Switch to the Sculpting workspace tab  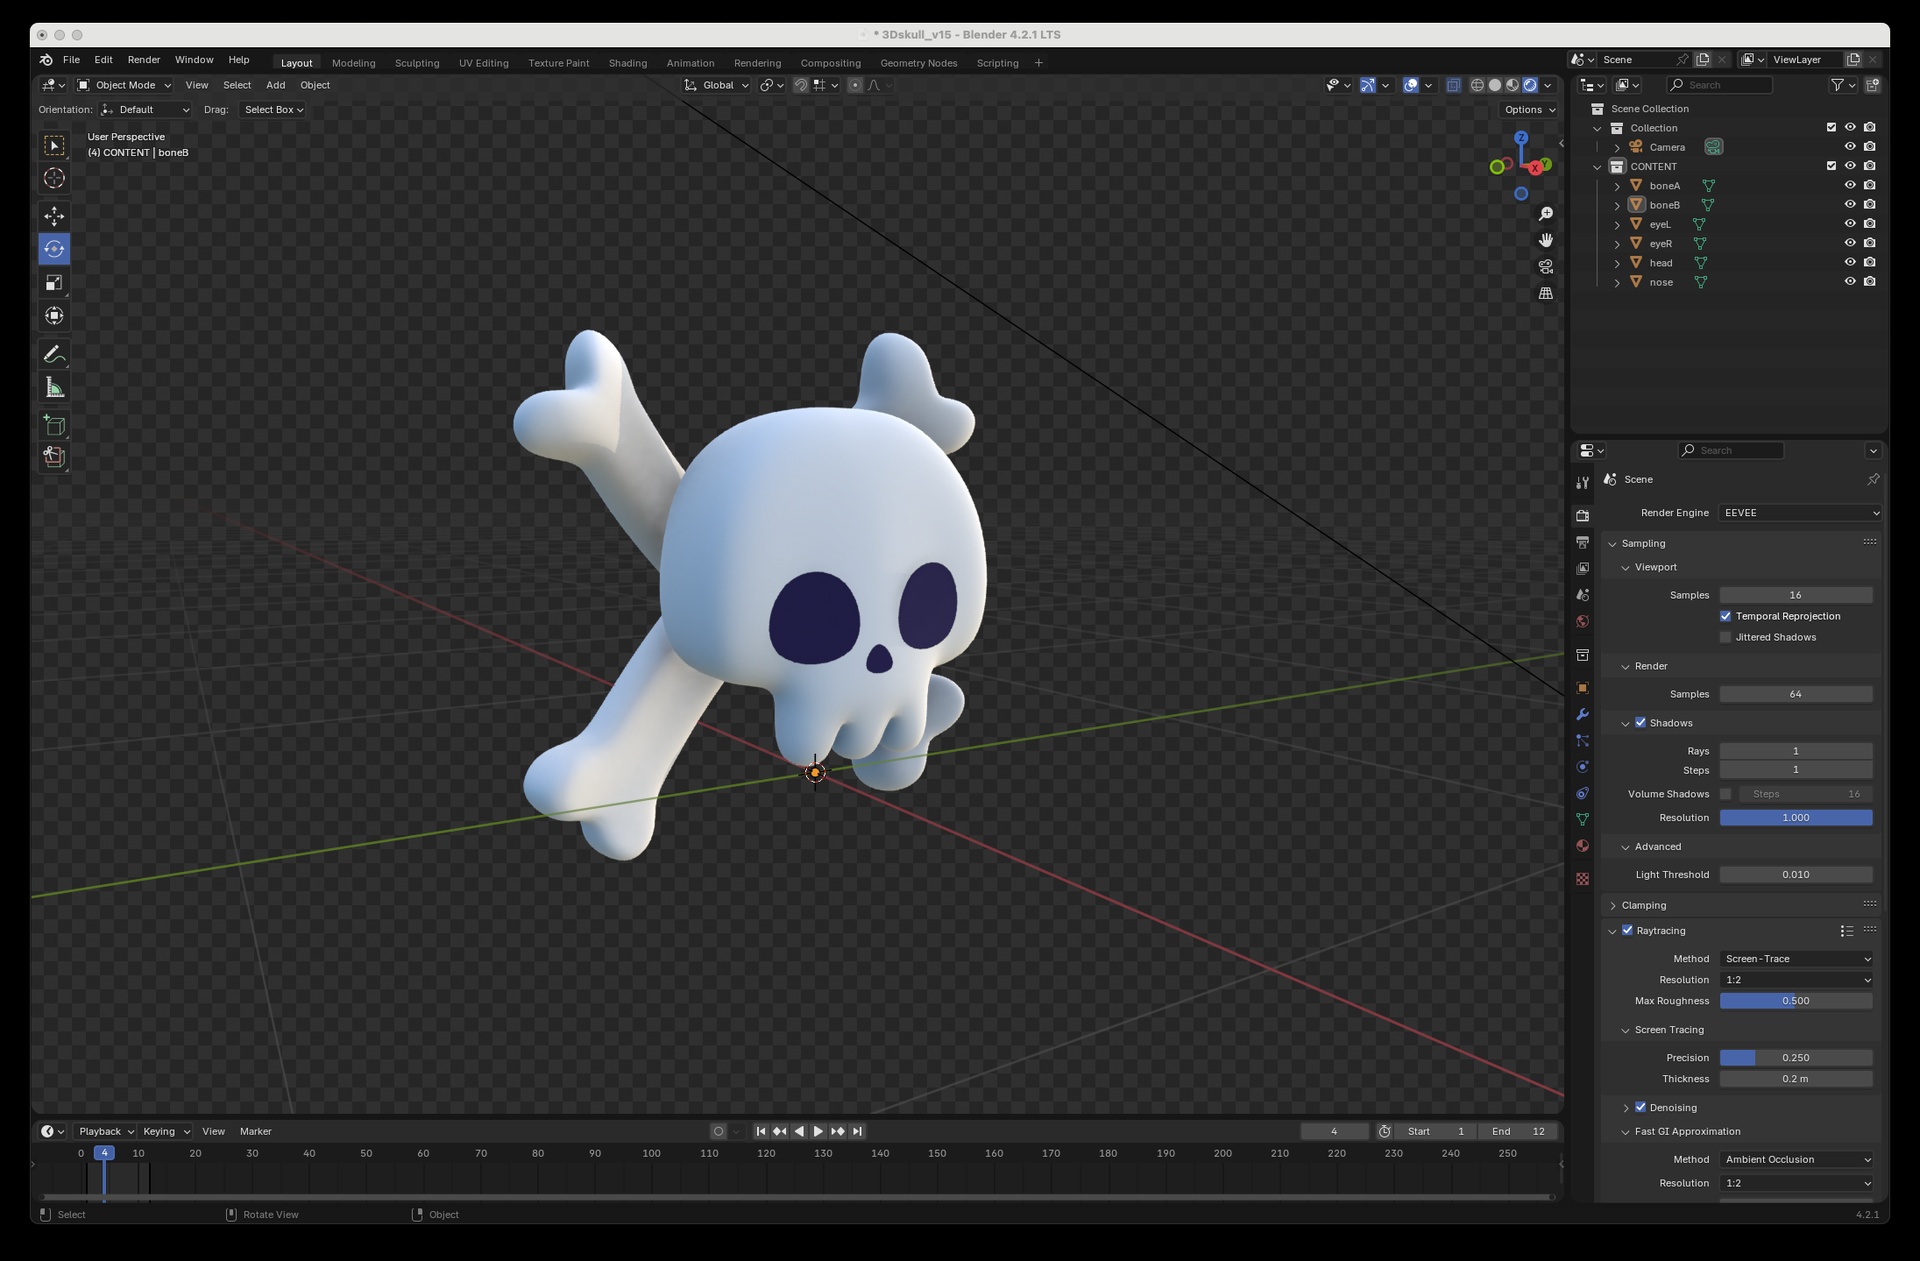pyautogui.click(x=417, y=63)
